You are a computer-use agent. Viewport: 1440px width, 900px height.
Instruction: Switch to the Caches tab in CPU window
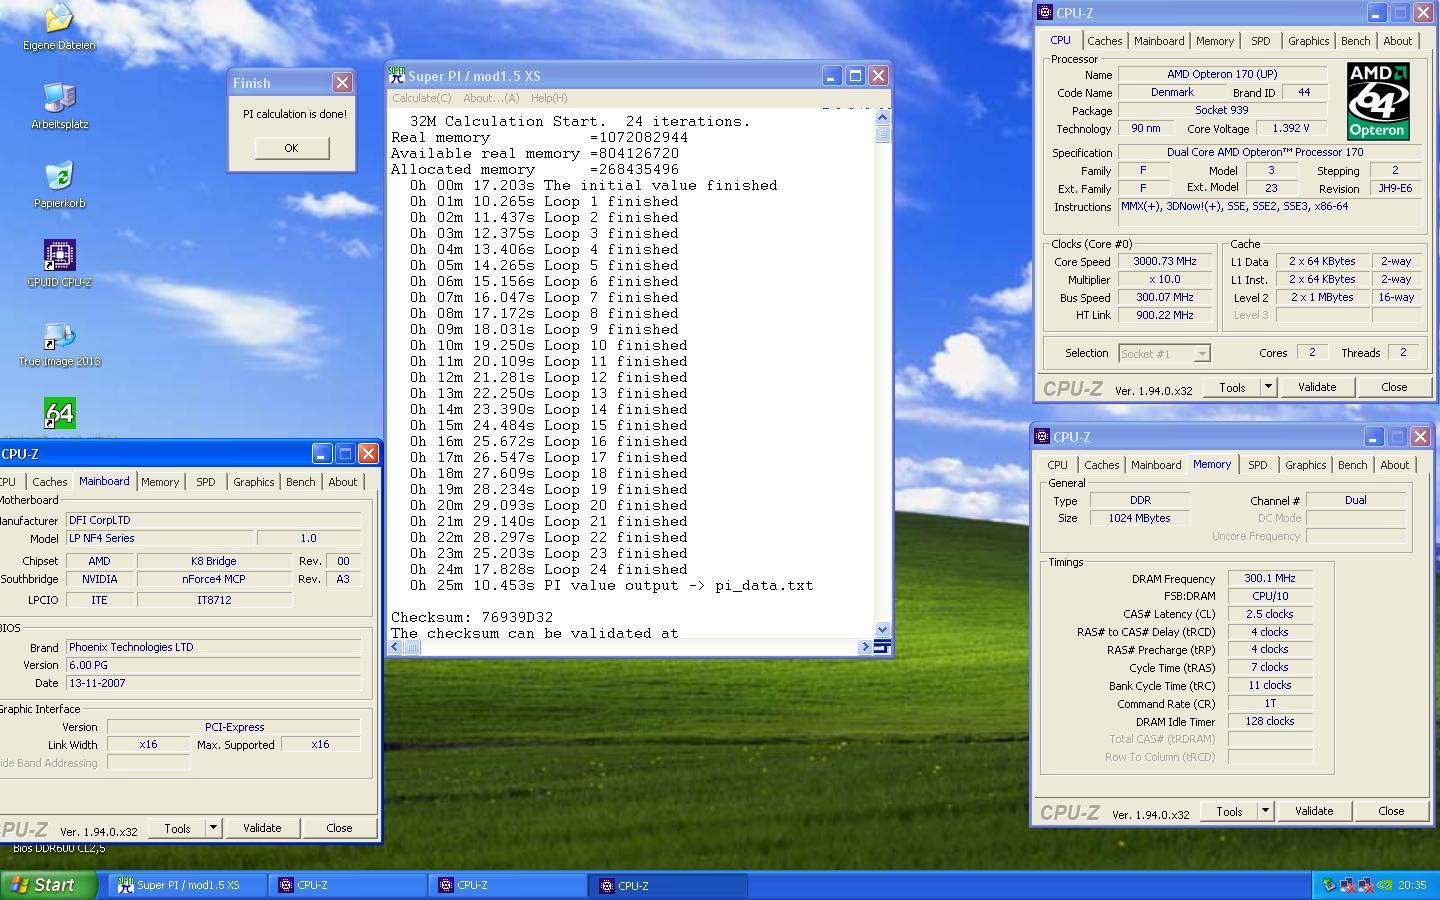pyautogui.click(x=1104, y=41)
